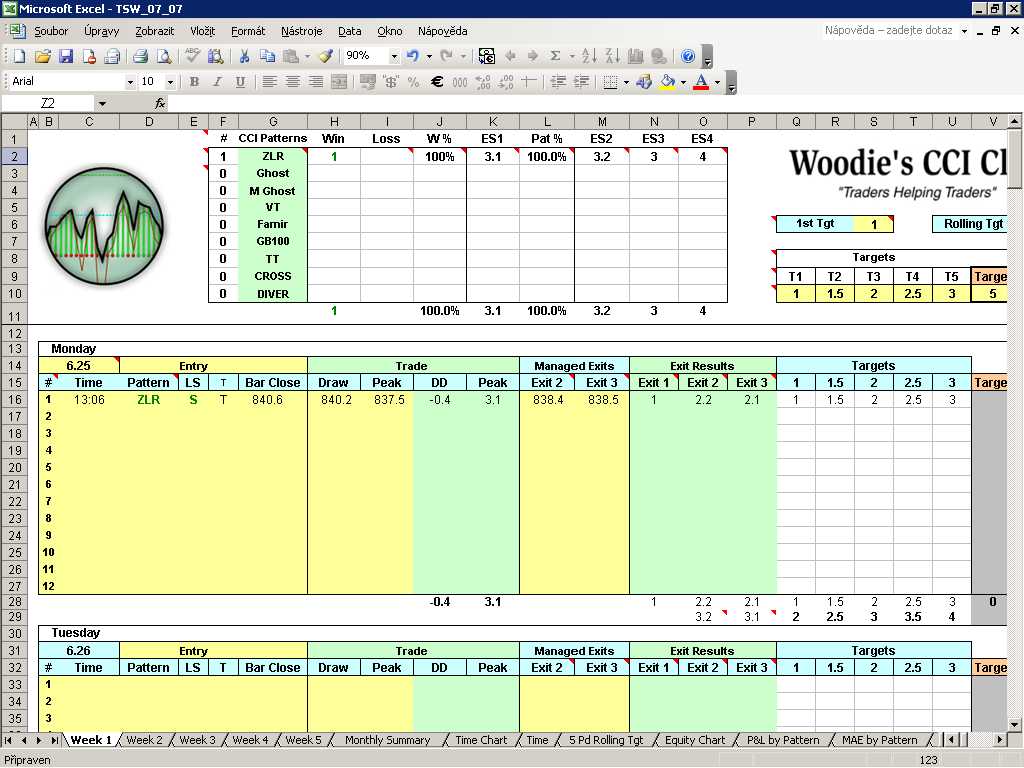Merge and center the cells
Image resolution: width=1024 pixels, height=768 pixels.
339,82
